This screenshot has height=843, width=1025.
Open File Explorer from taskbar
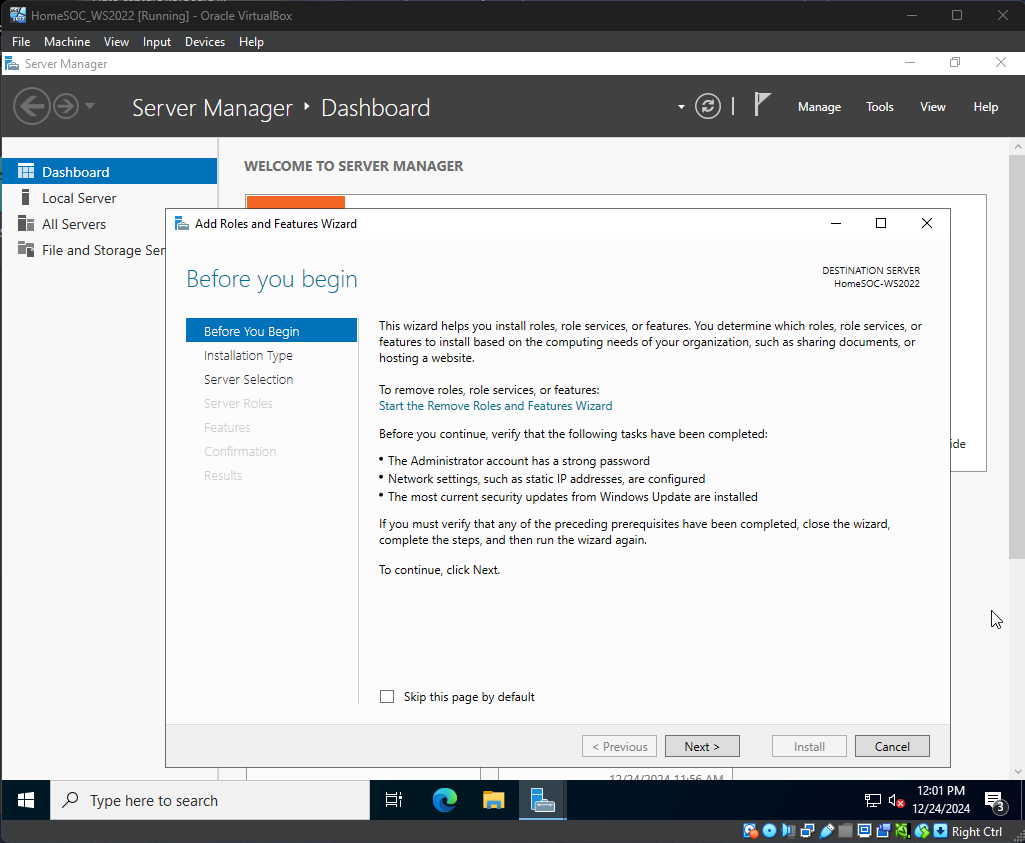(x=494, y=800)
